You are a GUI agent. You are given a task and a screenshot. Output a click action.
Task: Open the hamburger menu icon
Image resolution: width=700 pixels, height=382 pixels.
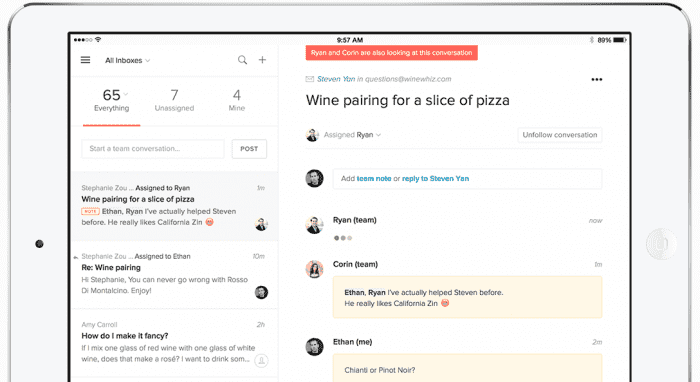[x=85, y=60]
